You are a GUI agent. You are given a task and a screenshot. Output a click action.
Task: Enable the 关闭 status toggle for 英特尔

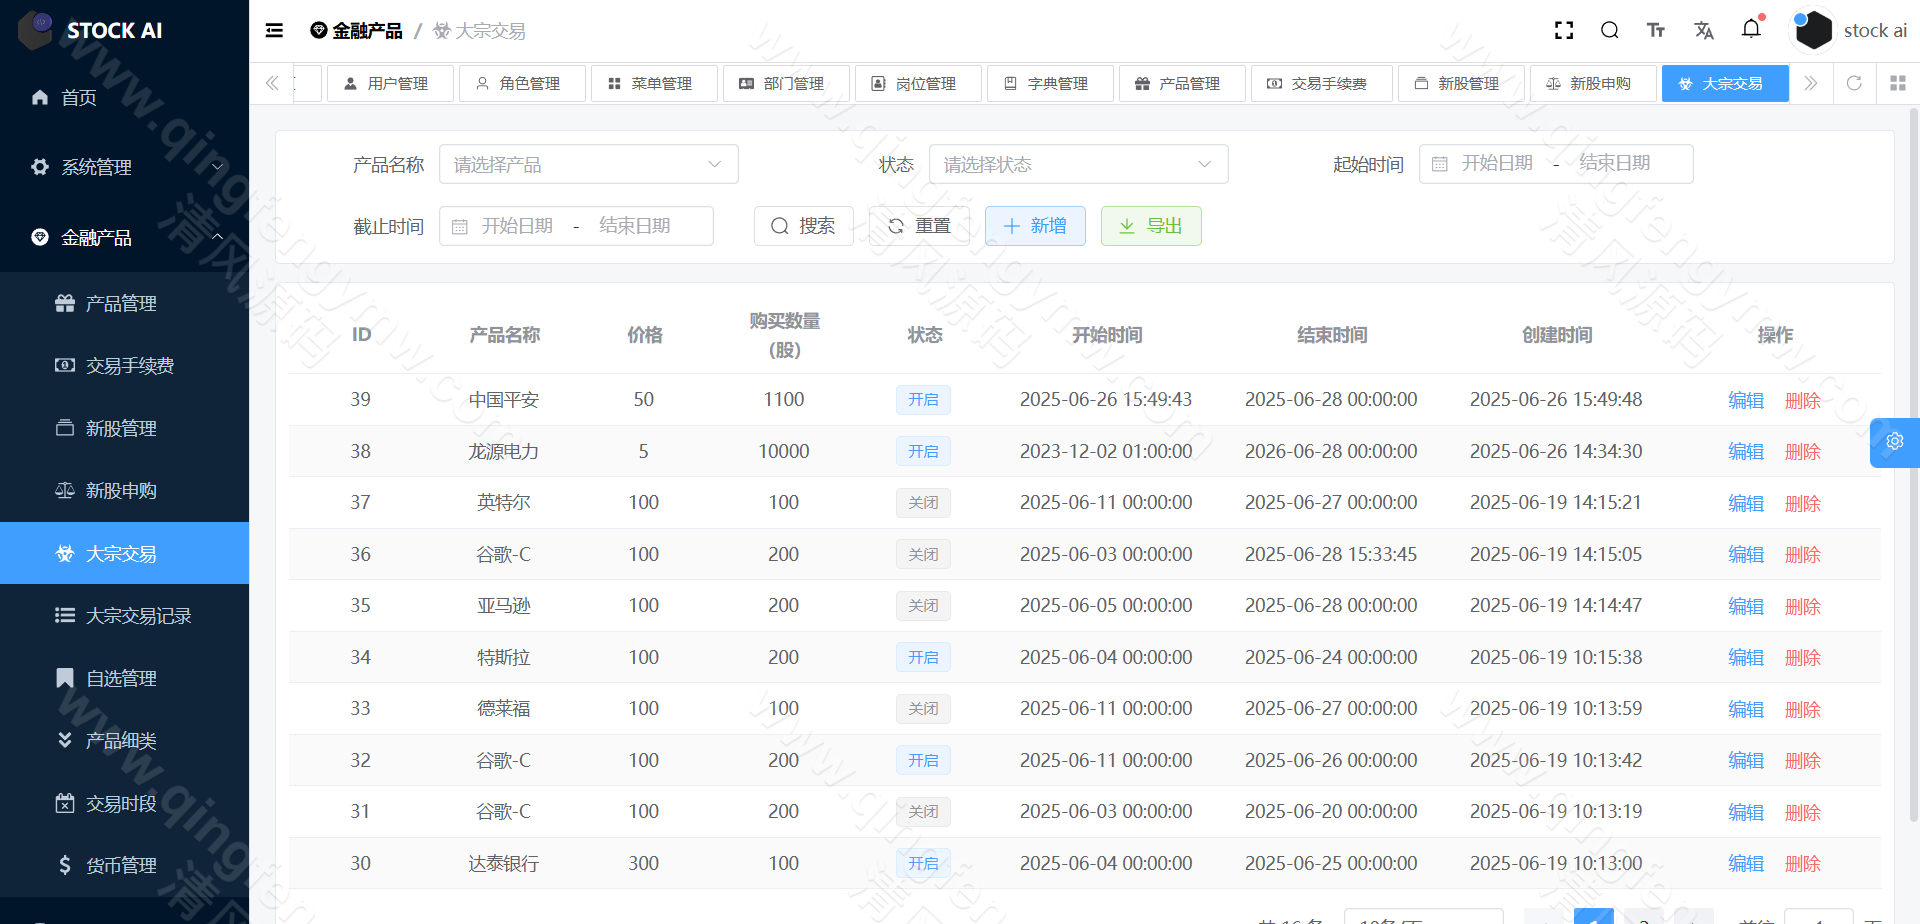click(x=923, y=502)
